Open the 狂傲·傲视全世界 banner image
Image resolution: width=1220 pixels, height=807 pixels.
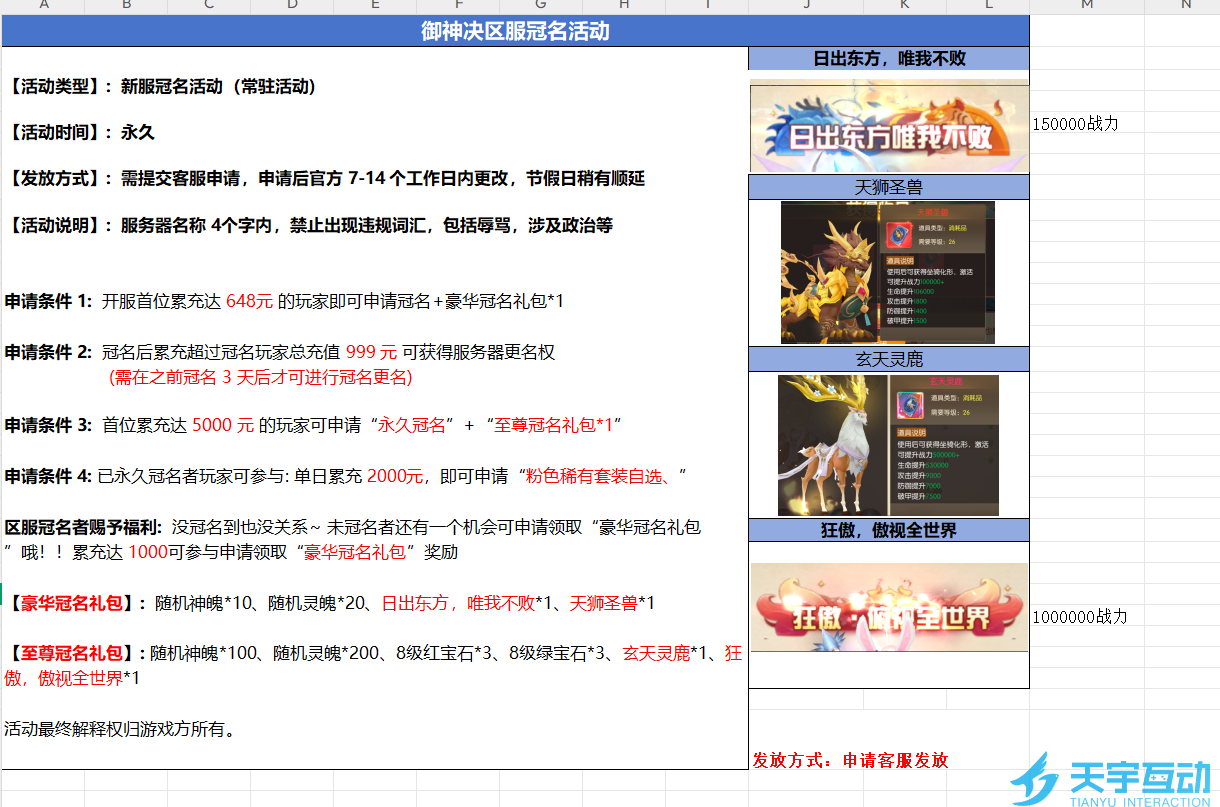tap(889, 607)
